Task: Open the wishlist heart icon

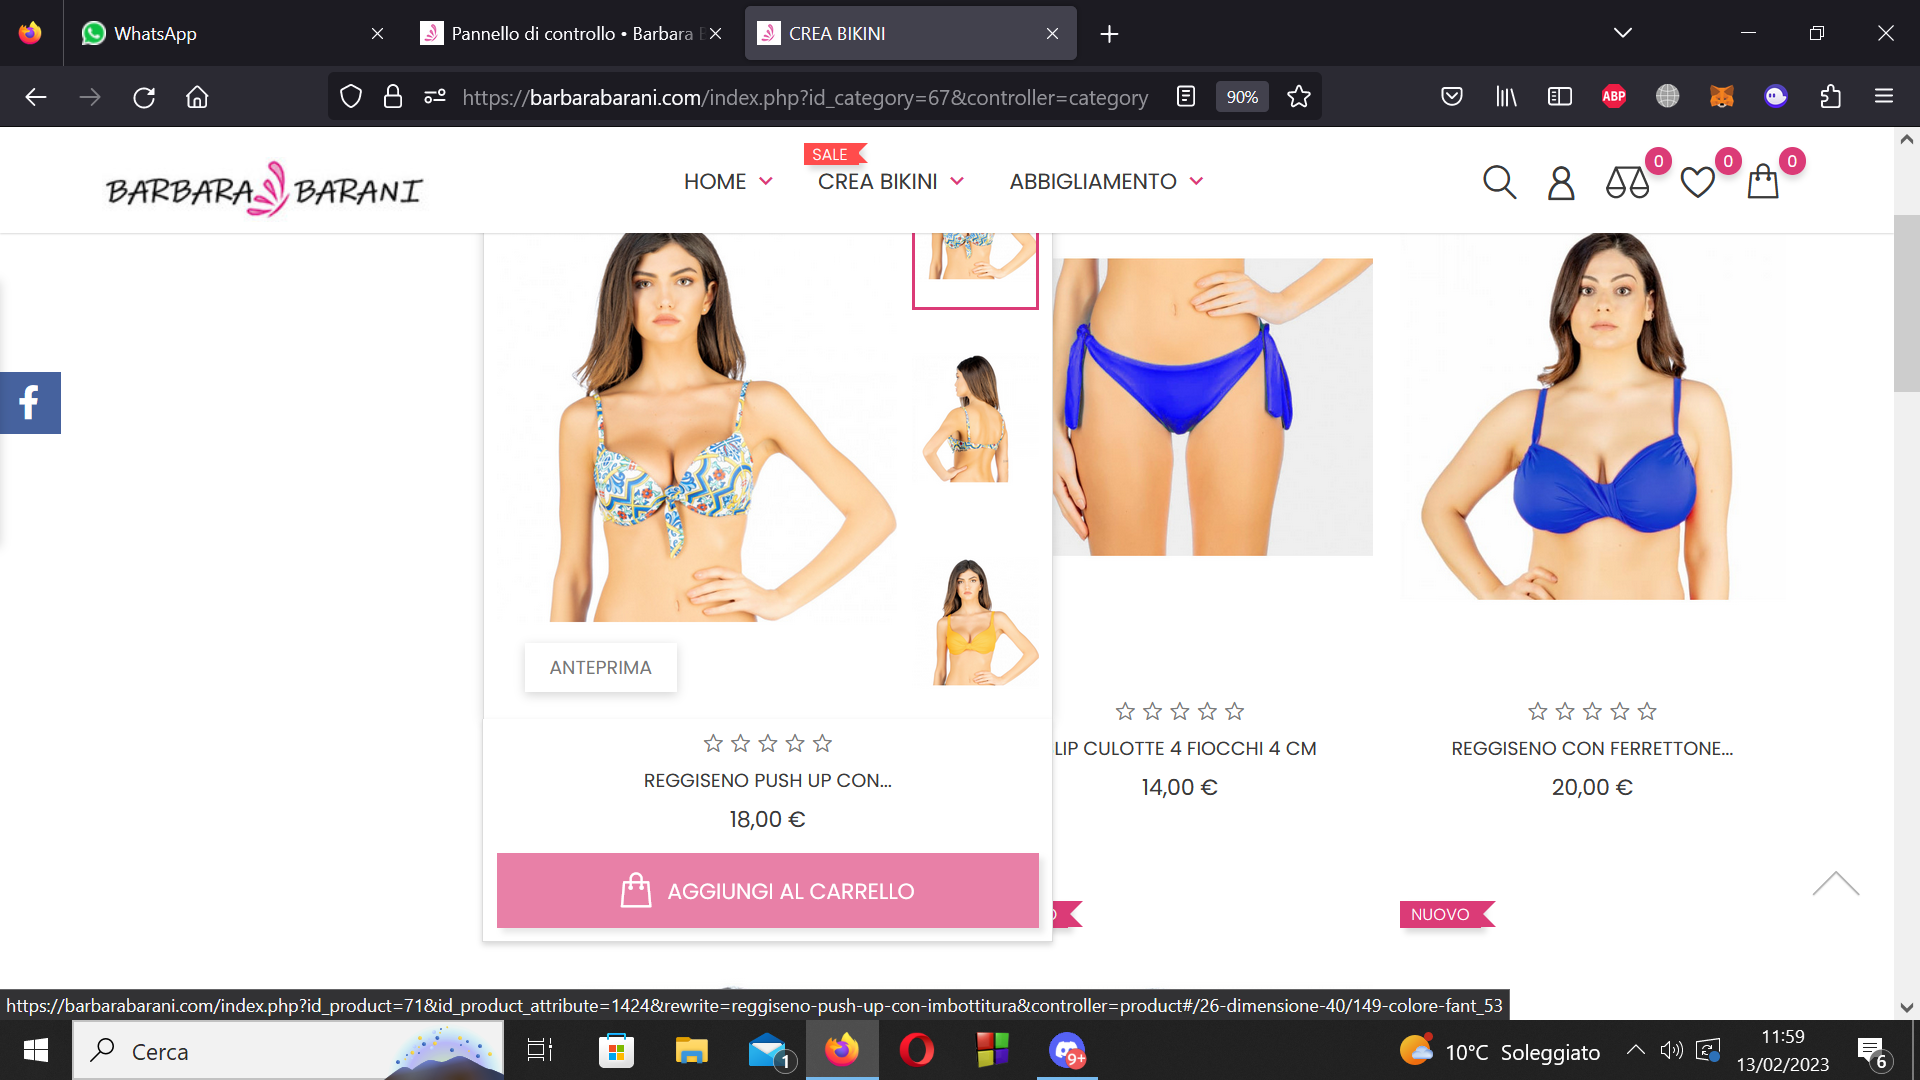Action: (1697, 183)
